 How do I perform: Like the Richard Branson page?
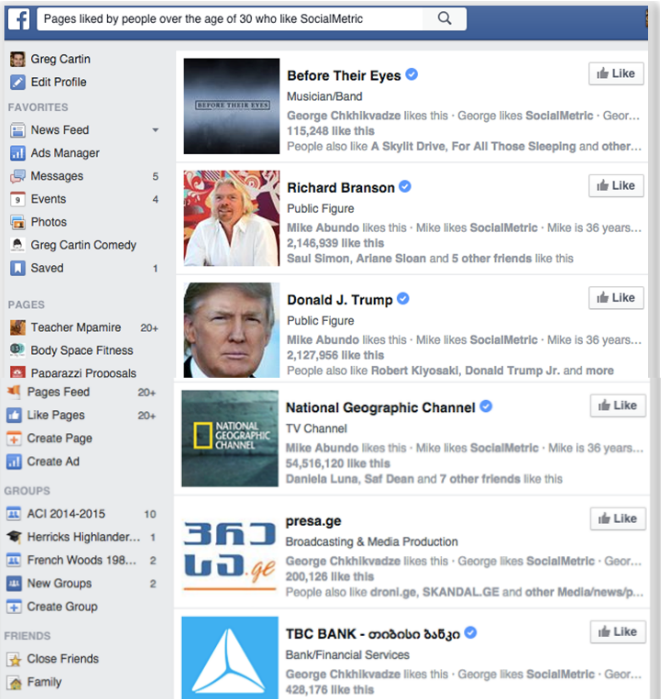click(x=616, y=186)
